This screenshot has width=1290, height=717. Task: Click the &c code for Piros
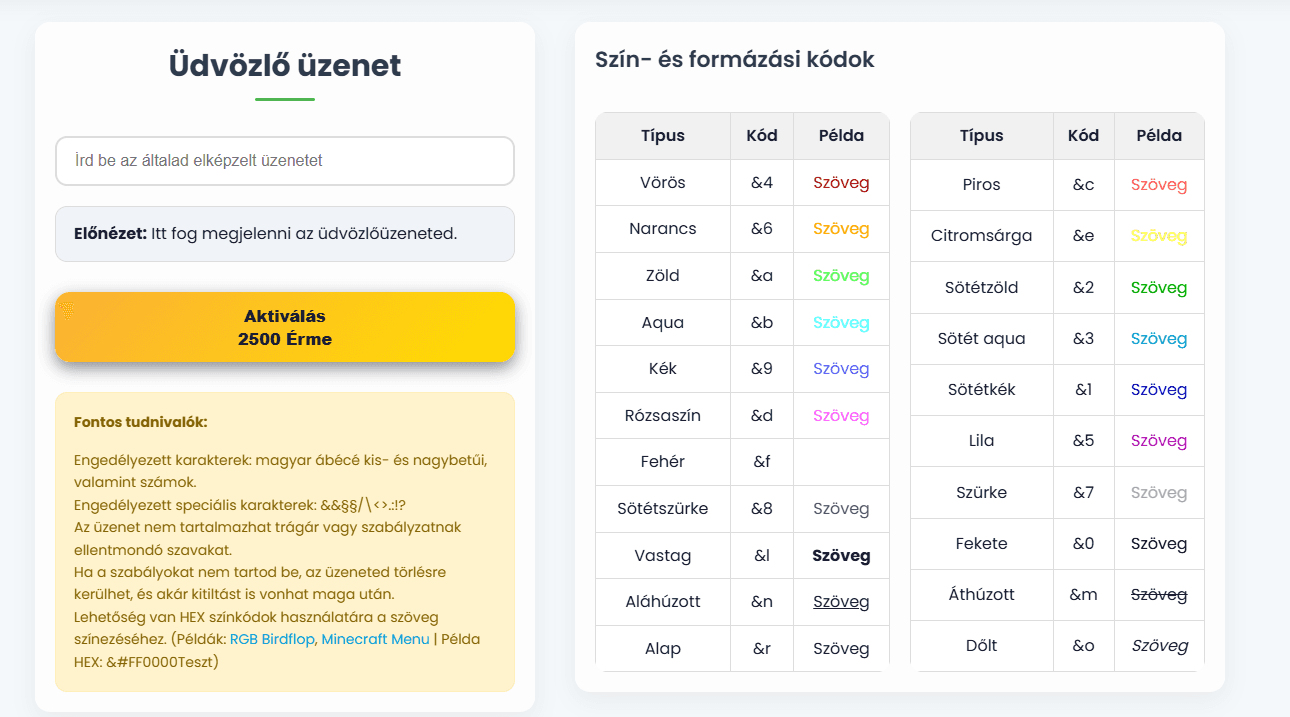coord(1083,185)
